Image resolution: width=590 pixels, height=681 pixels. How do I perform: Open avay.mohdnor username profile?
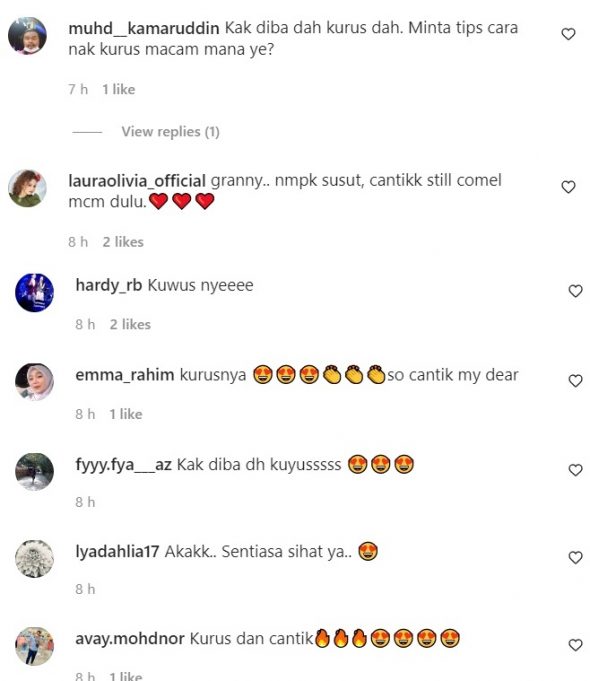tap(130, 639)
